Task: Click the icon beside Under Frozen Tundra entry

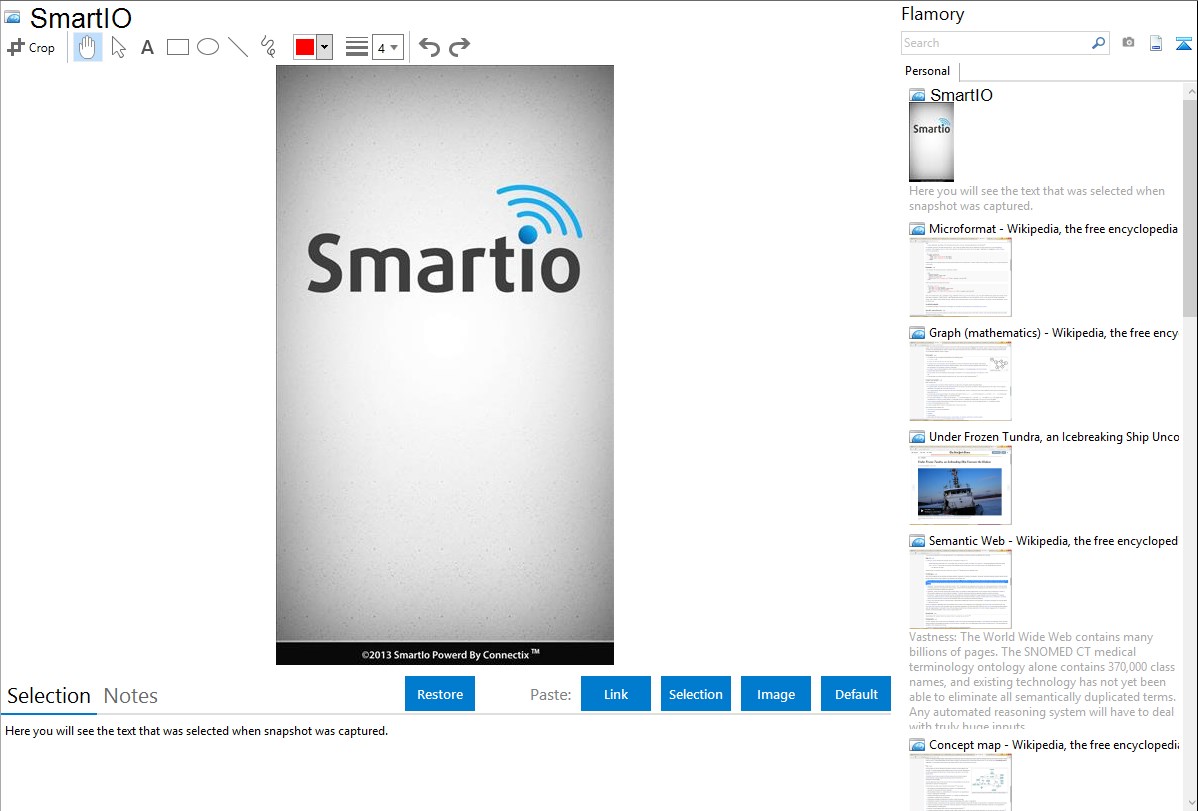Action: (x=917, y=437)
